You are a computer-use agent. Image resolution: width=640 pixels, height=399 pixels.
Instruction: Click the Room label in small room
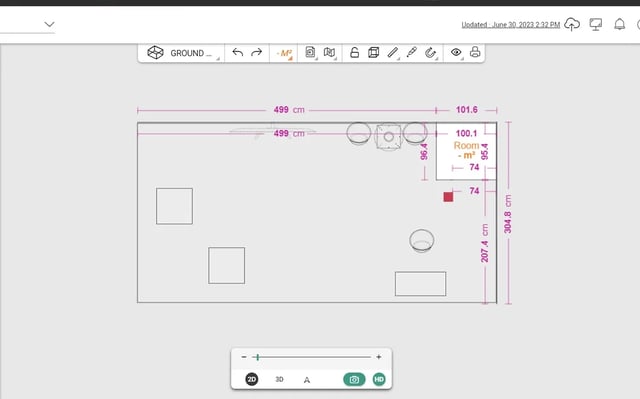(466, 146)
